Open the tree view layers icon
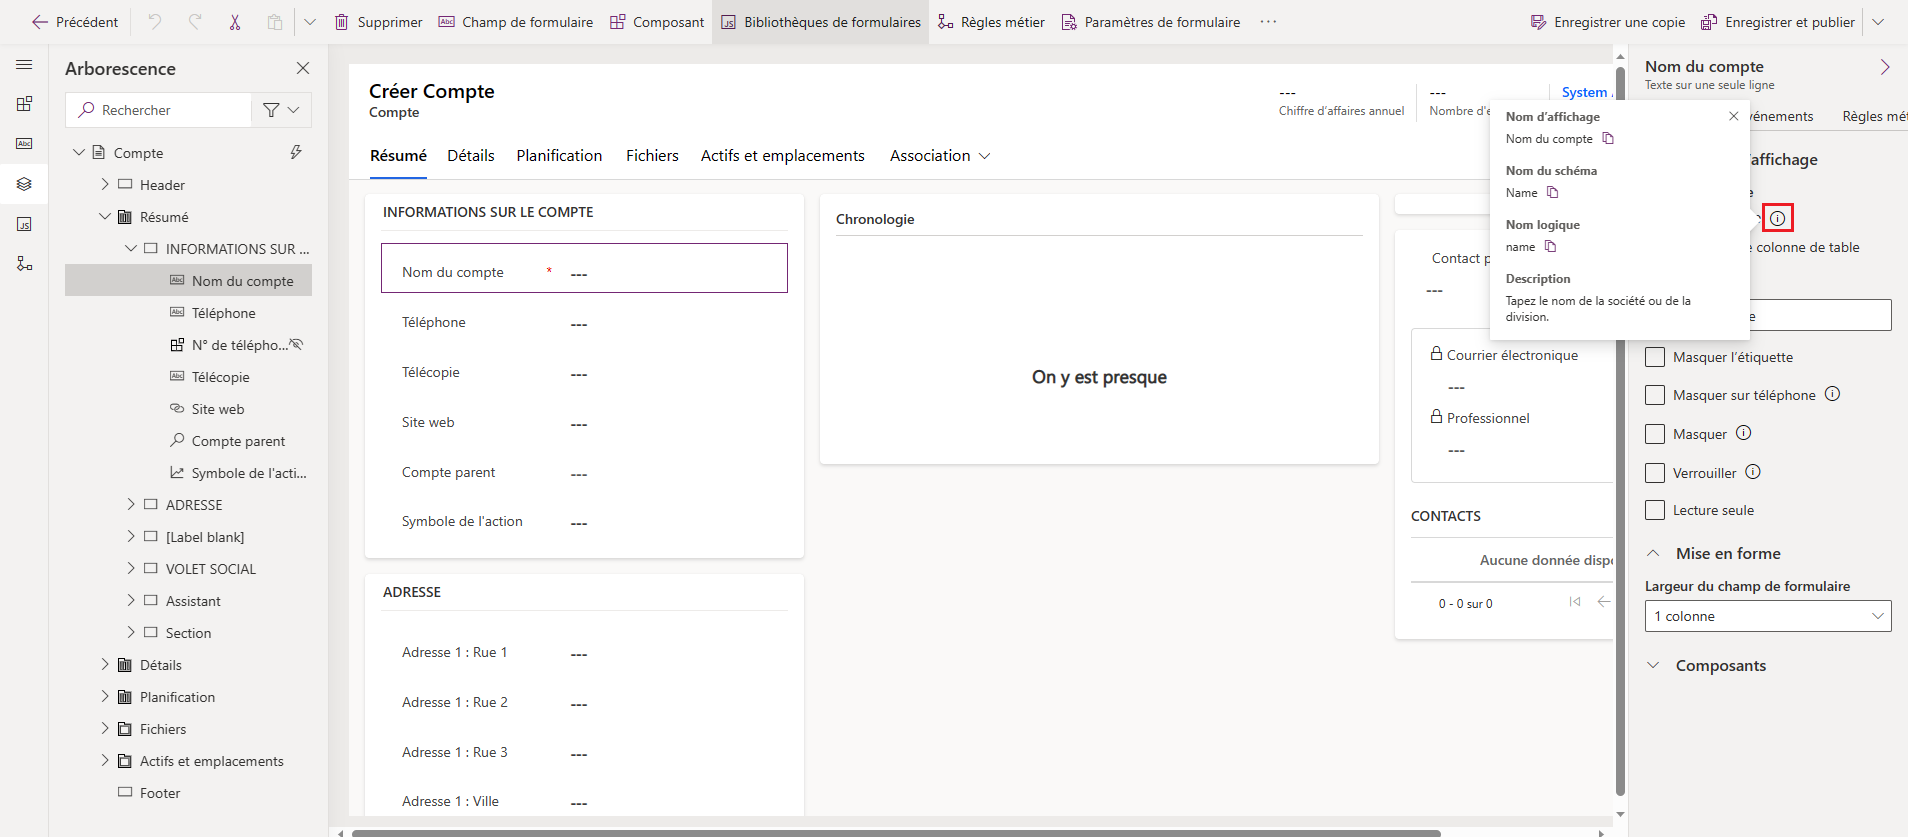 [24, 184]
